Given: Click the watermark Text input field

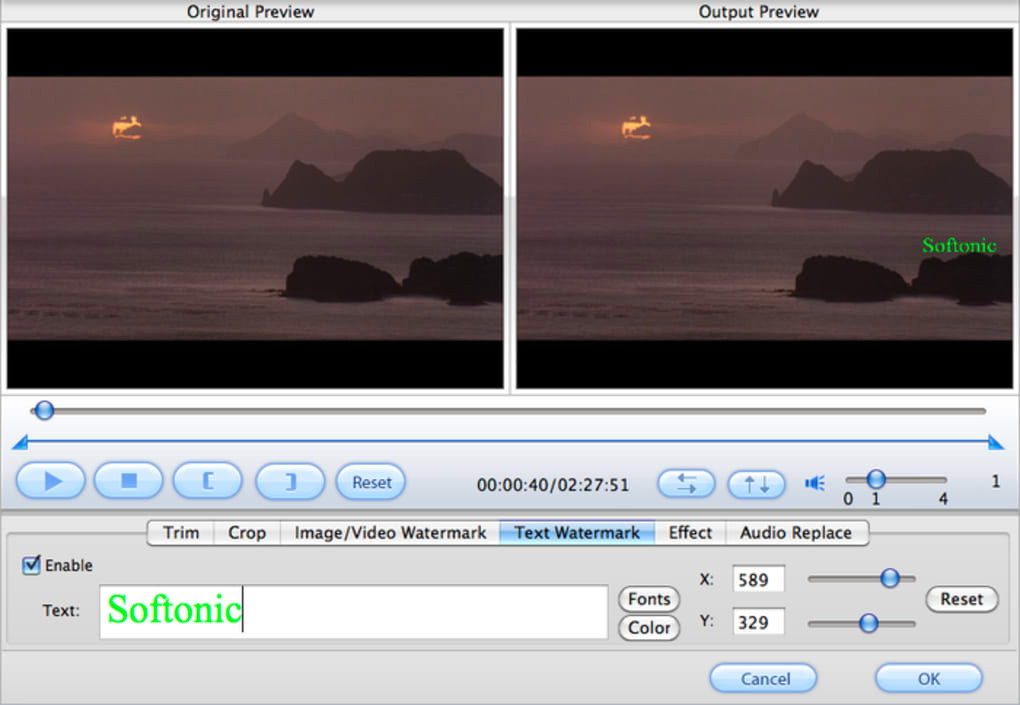Looking at the screenshot, I should coord(353,611).
